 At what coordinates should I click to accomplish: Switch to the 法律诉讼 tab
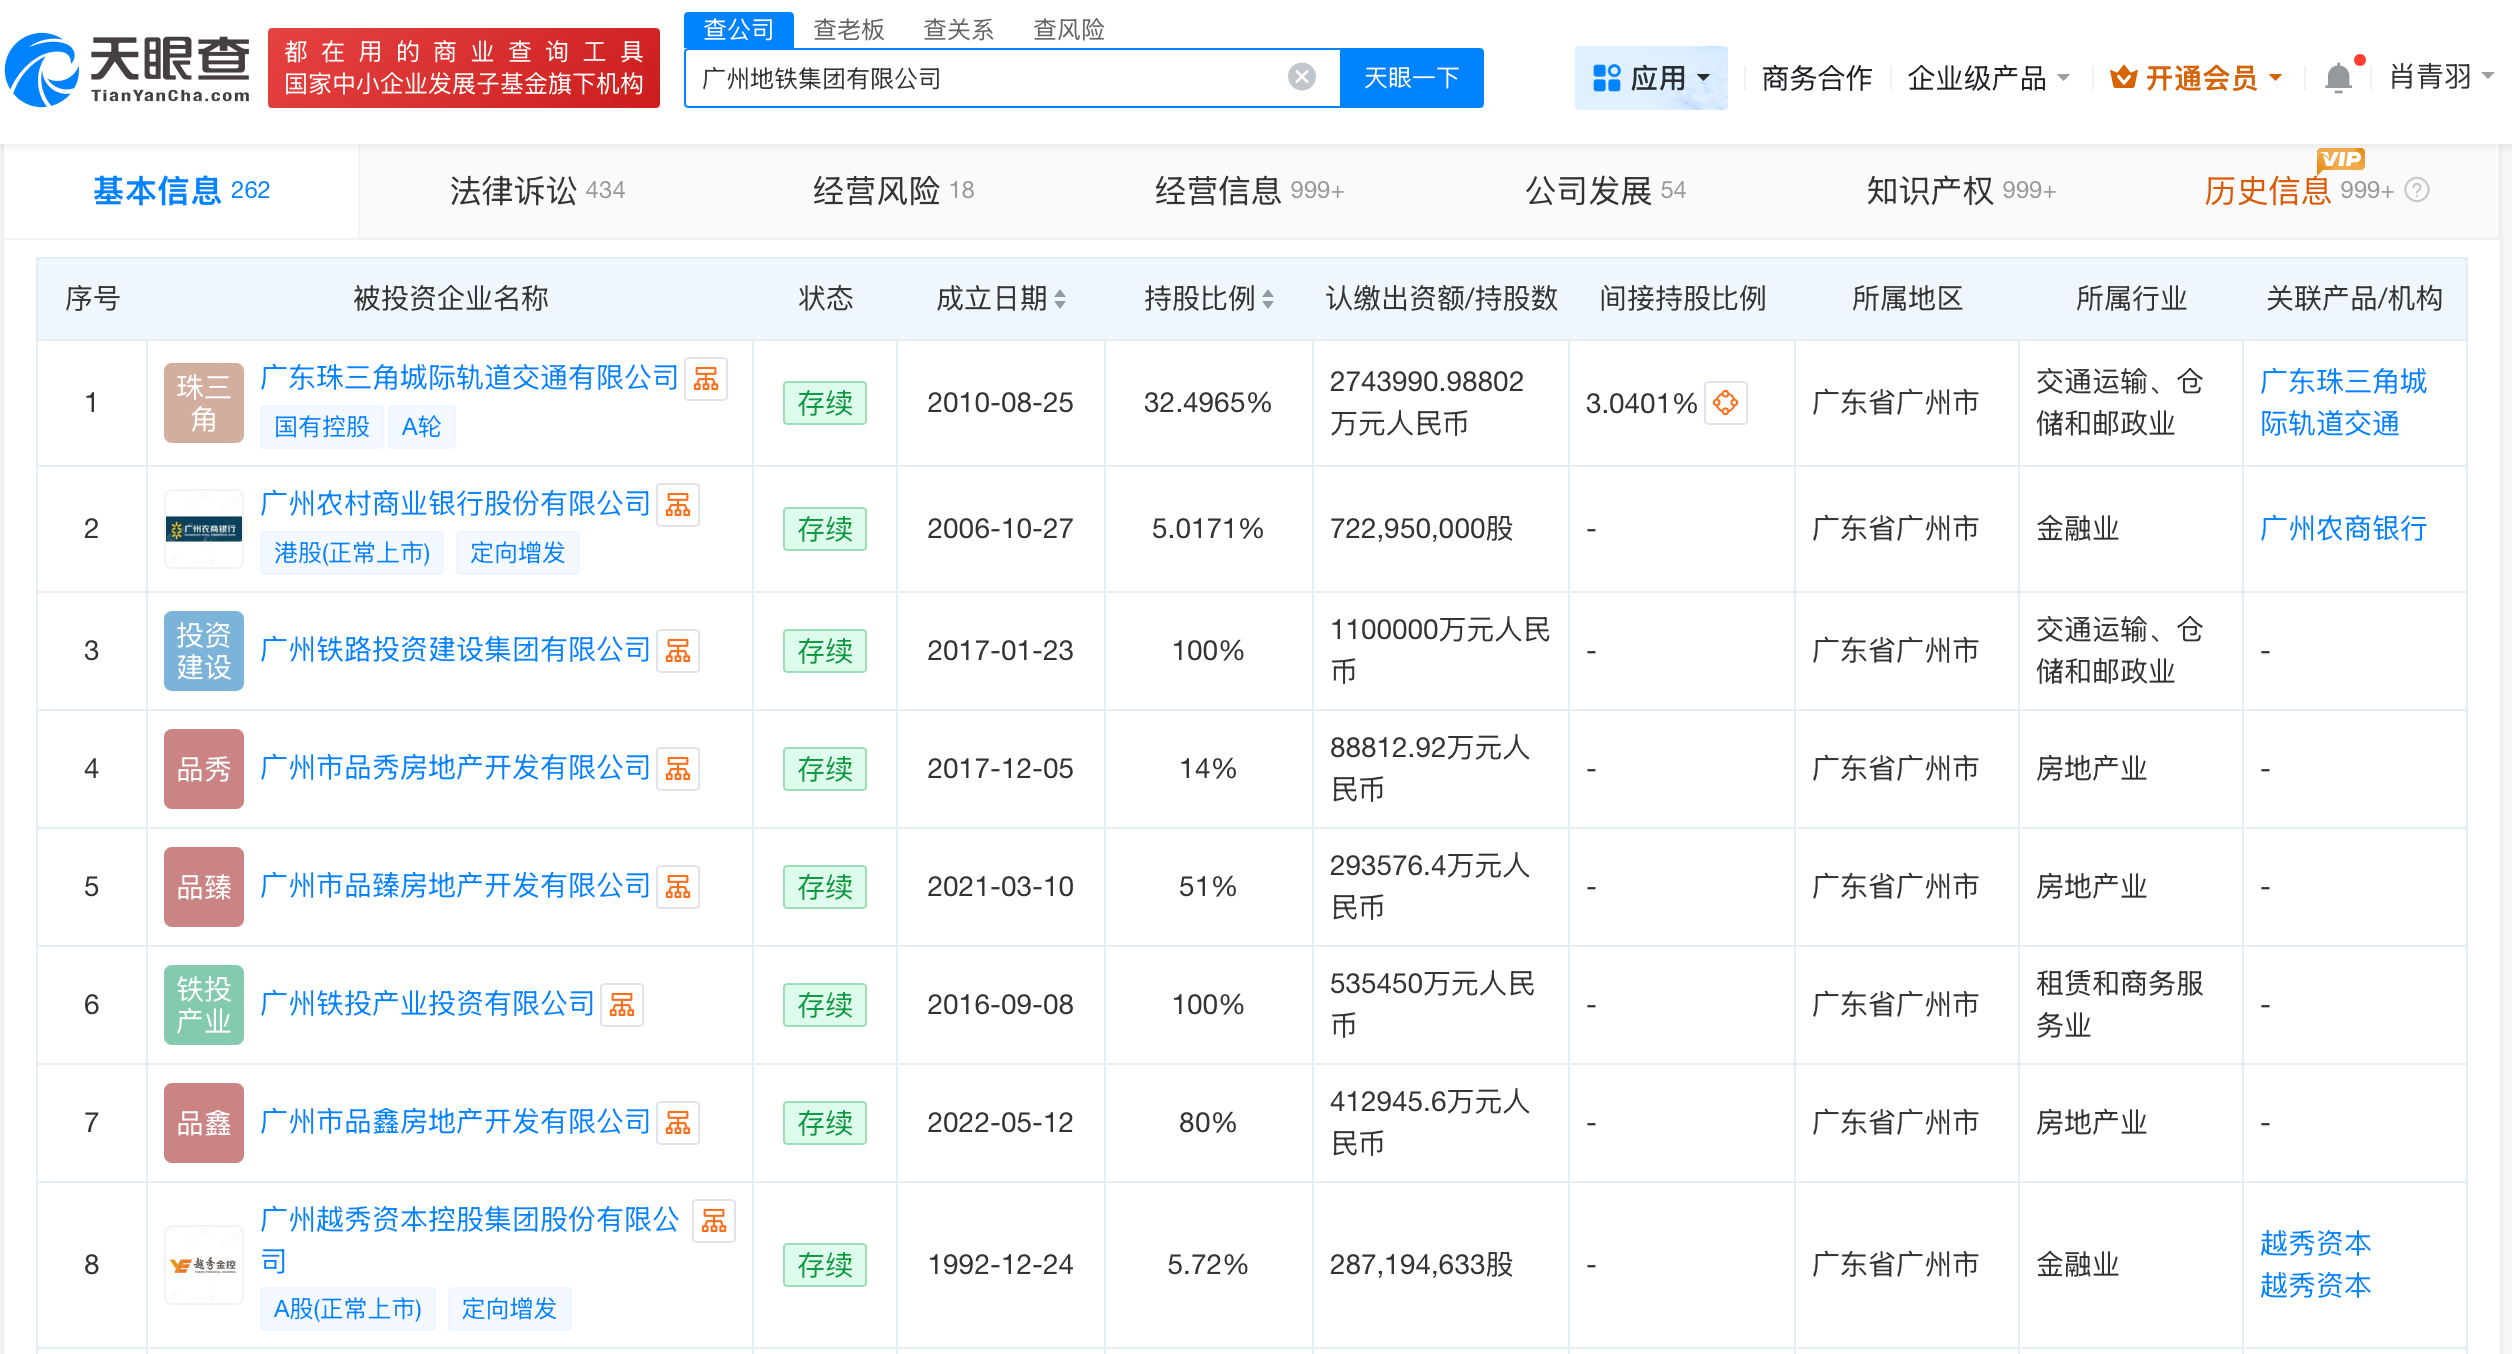516,190
